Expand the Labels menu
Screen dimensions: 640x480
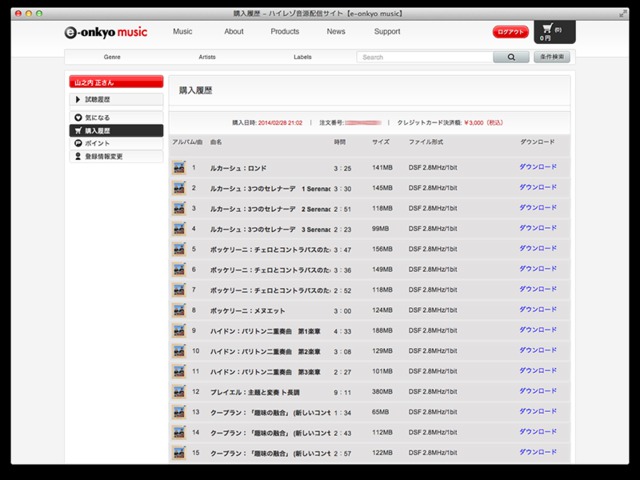tap(302, 58)
